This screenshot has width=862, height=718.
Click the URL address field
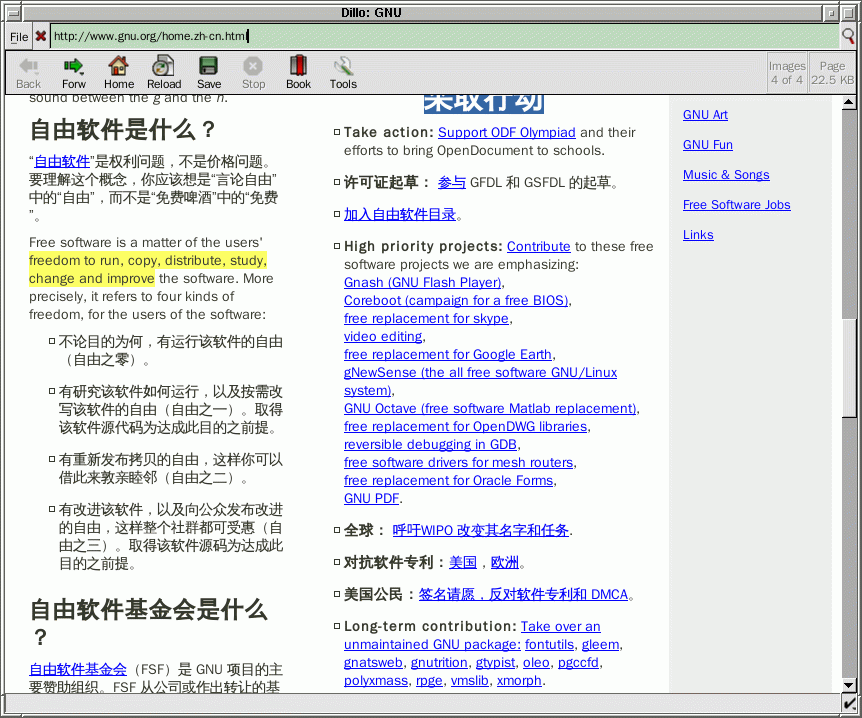pos(445,36)
